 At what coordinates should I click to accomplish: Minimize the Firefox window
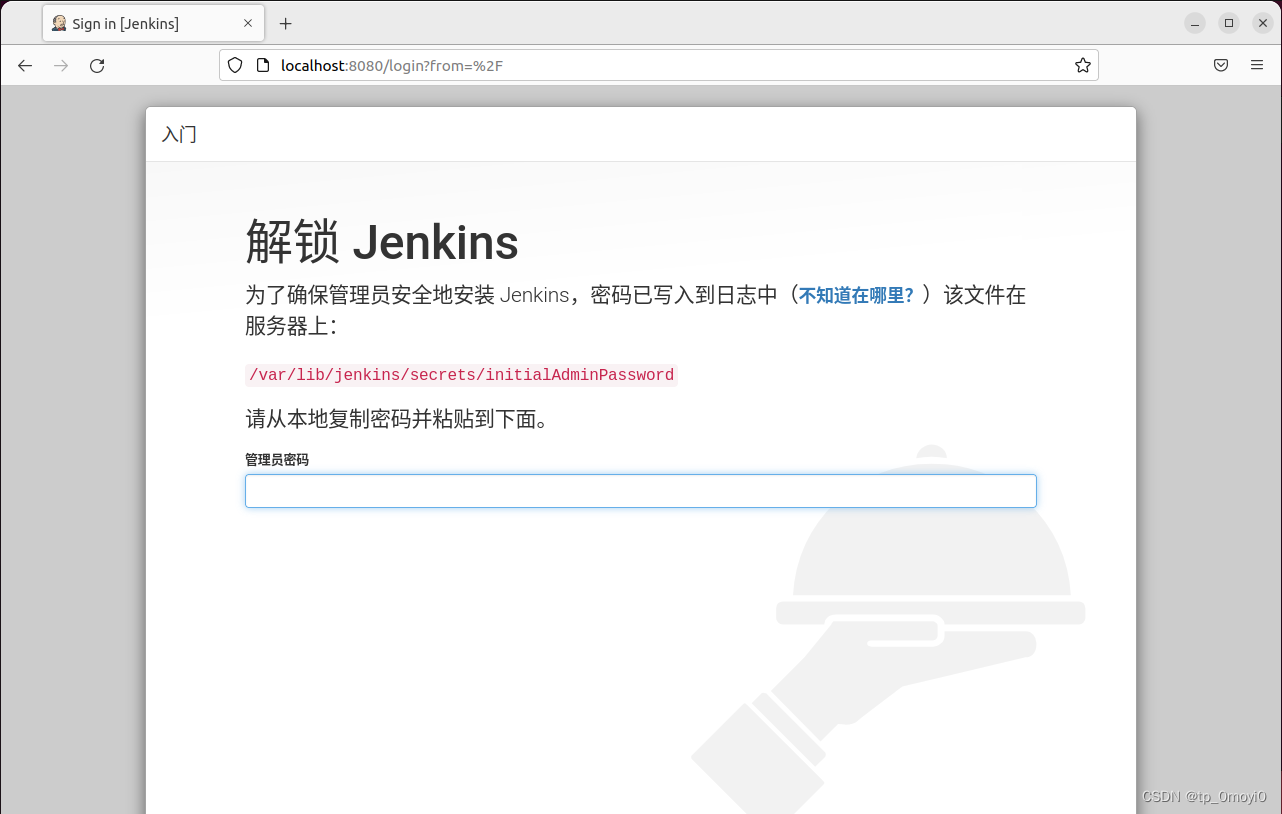[x=1194, y=22]
